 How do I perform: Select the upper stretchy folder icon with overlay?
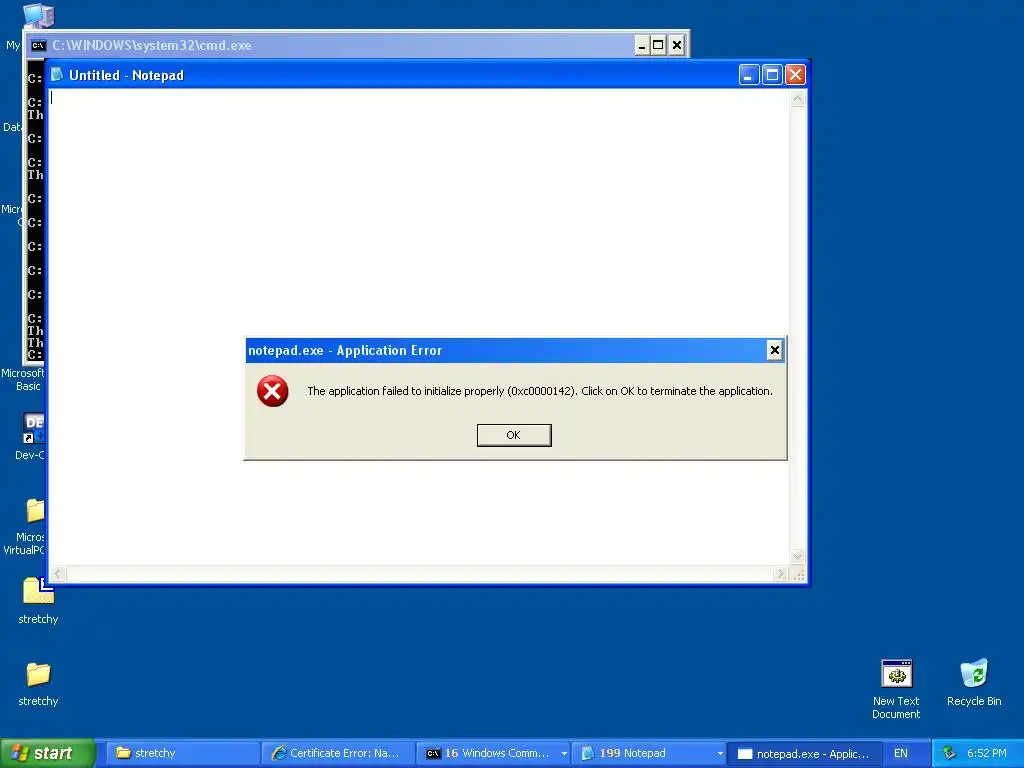pyautogui.click(x=38, y=601)
